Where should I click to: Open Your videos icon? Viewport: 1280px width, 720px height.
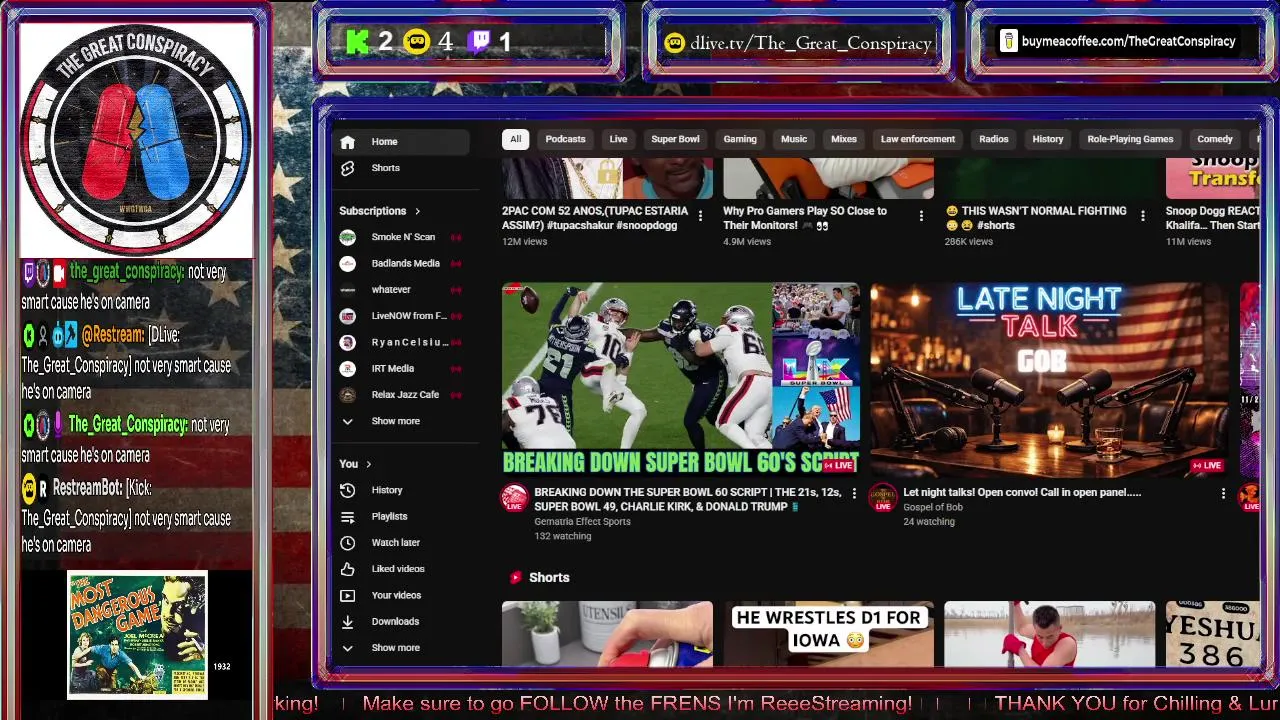[x=347, y=595]
